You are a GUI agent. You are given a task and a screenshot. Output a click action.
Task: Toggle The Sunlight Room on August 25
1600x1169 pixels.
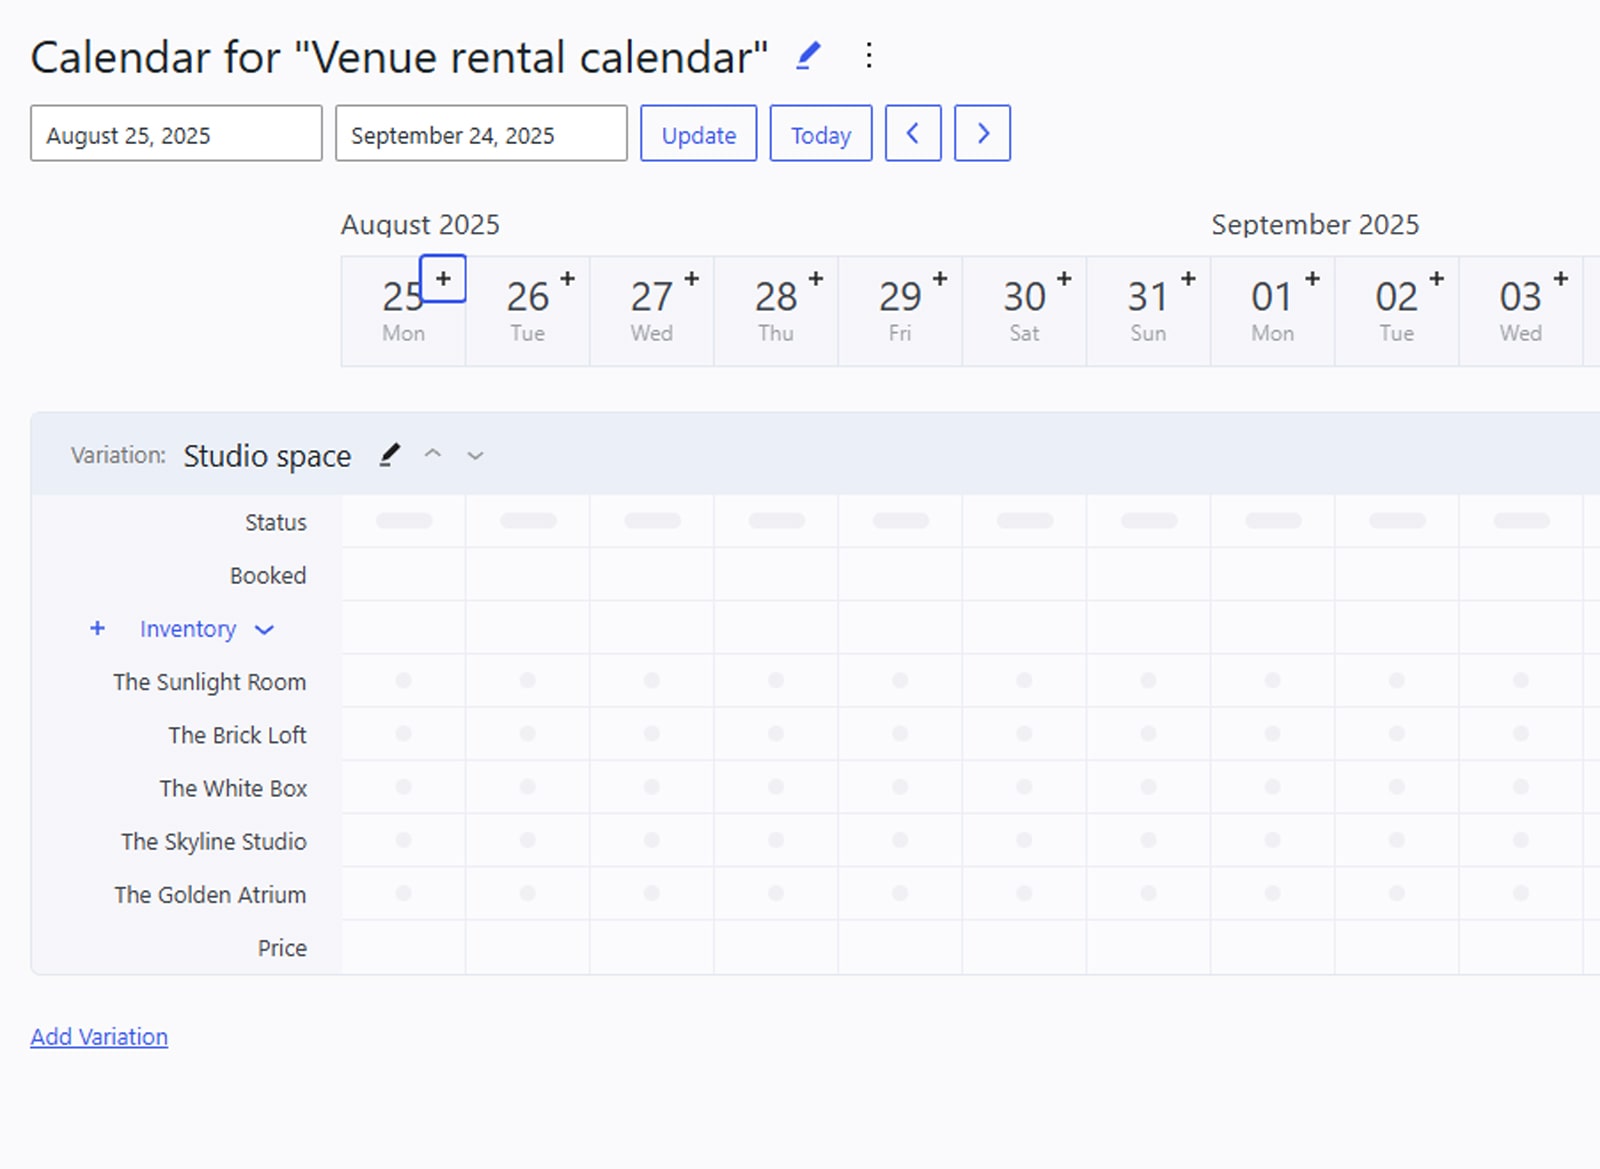[403, 681]
